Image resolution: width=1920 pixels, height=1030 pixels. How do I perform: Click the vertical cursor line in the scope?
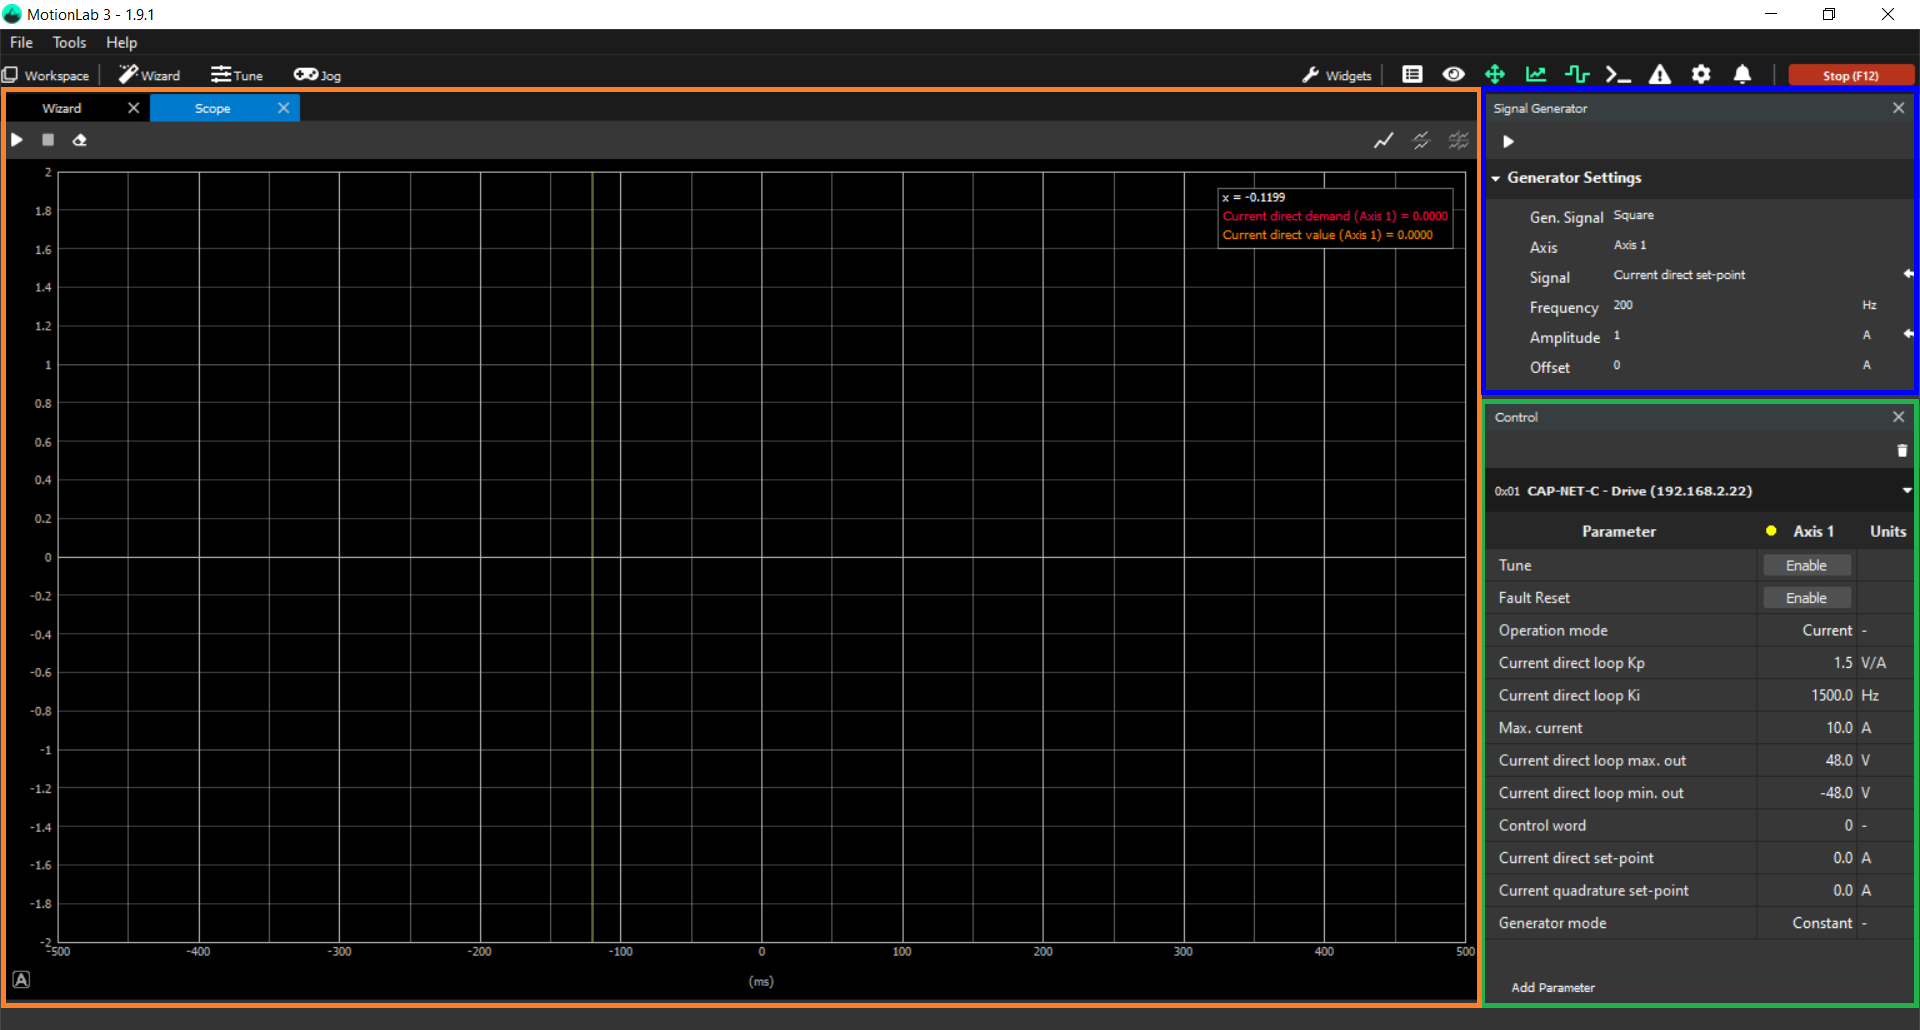(592, 557)
